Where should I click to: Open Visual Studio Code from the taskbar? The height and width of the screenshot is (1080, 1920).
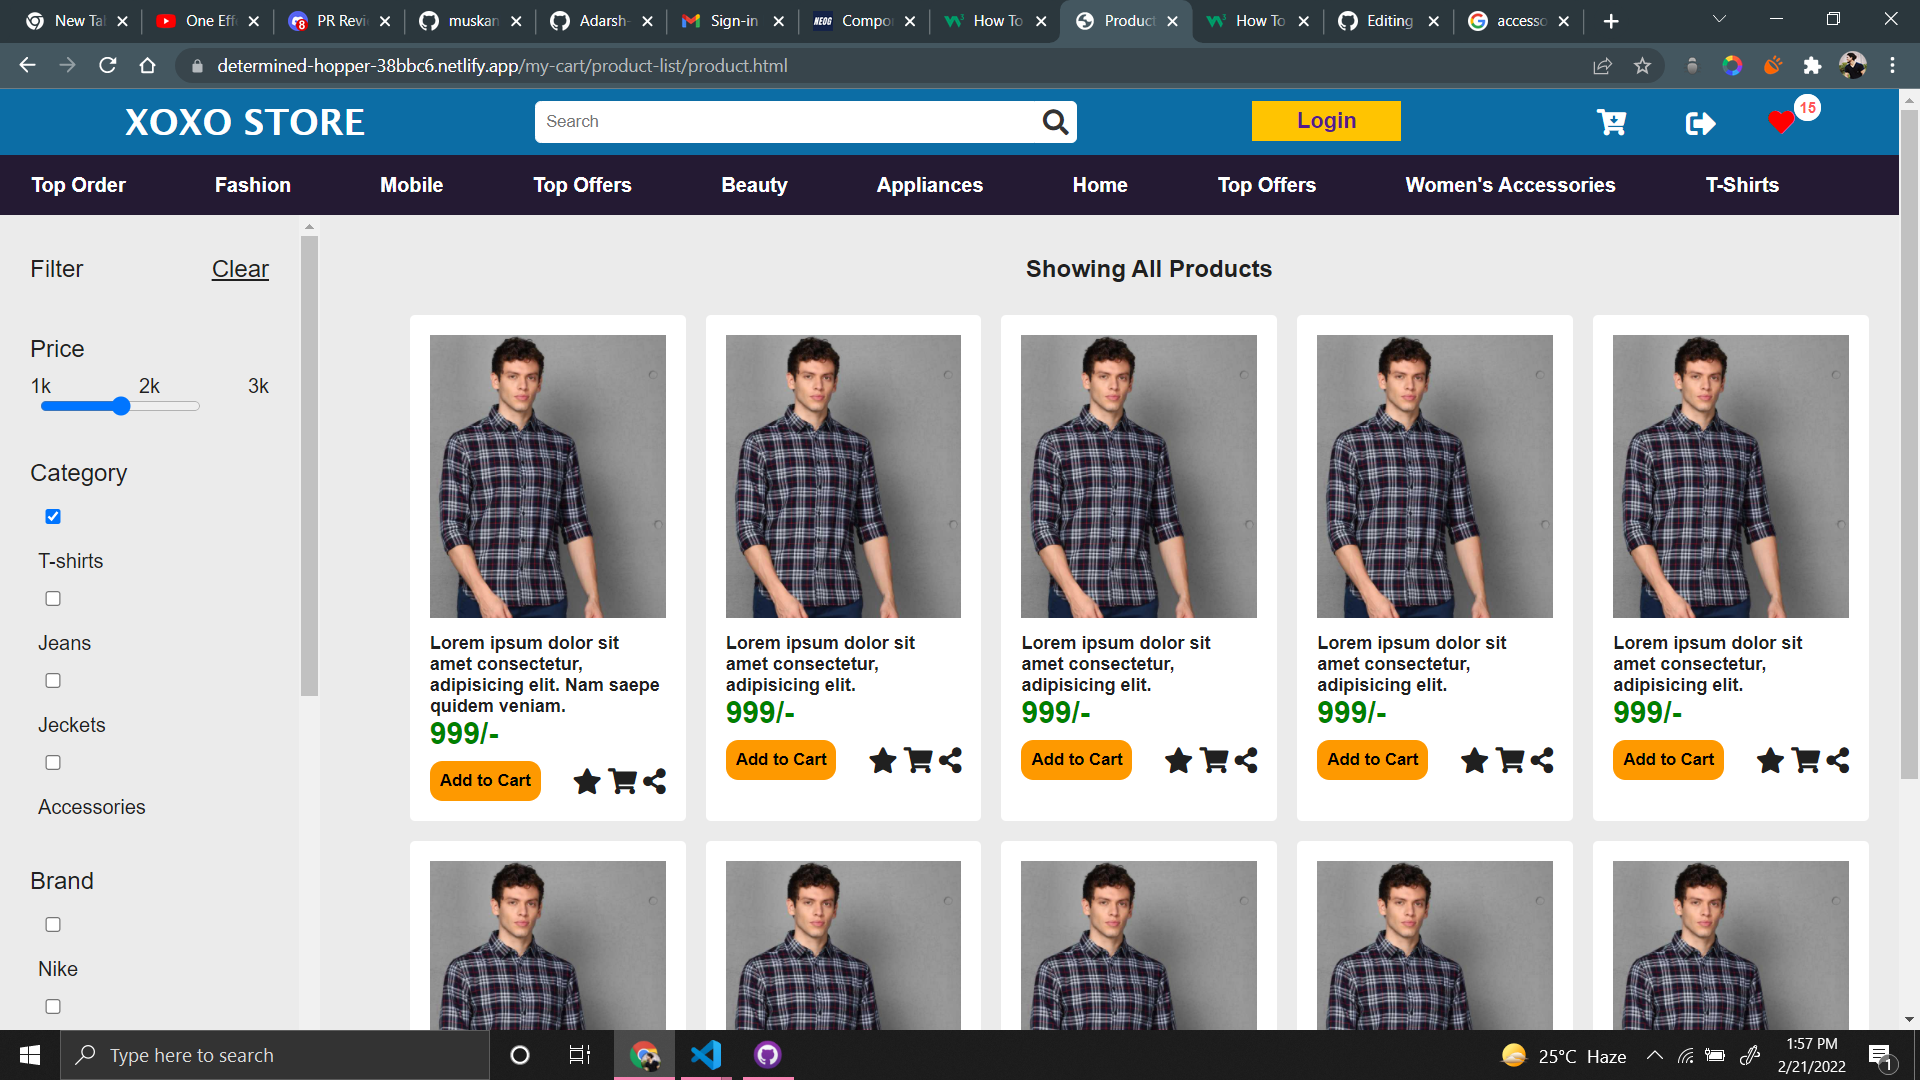coord(706,1054)
